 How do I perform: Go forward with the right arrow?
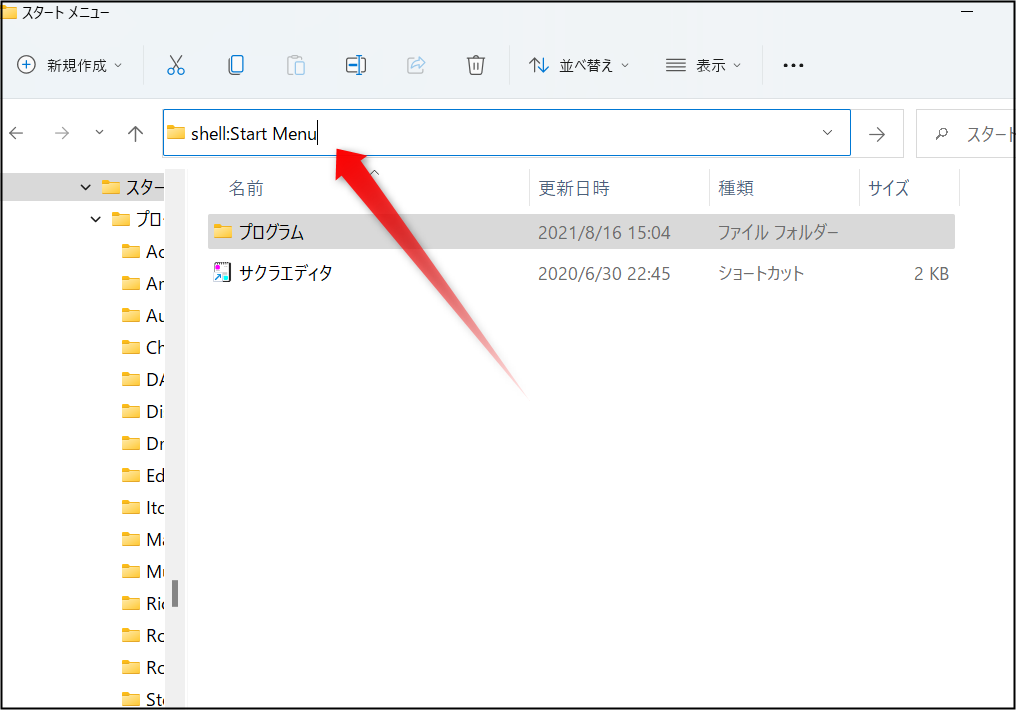pyautogui.click(x=62, y=133)
